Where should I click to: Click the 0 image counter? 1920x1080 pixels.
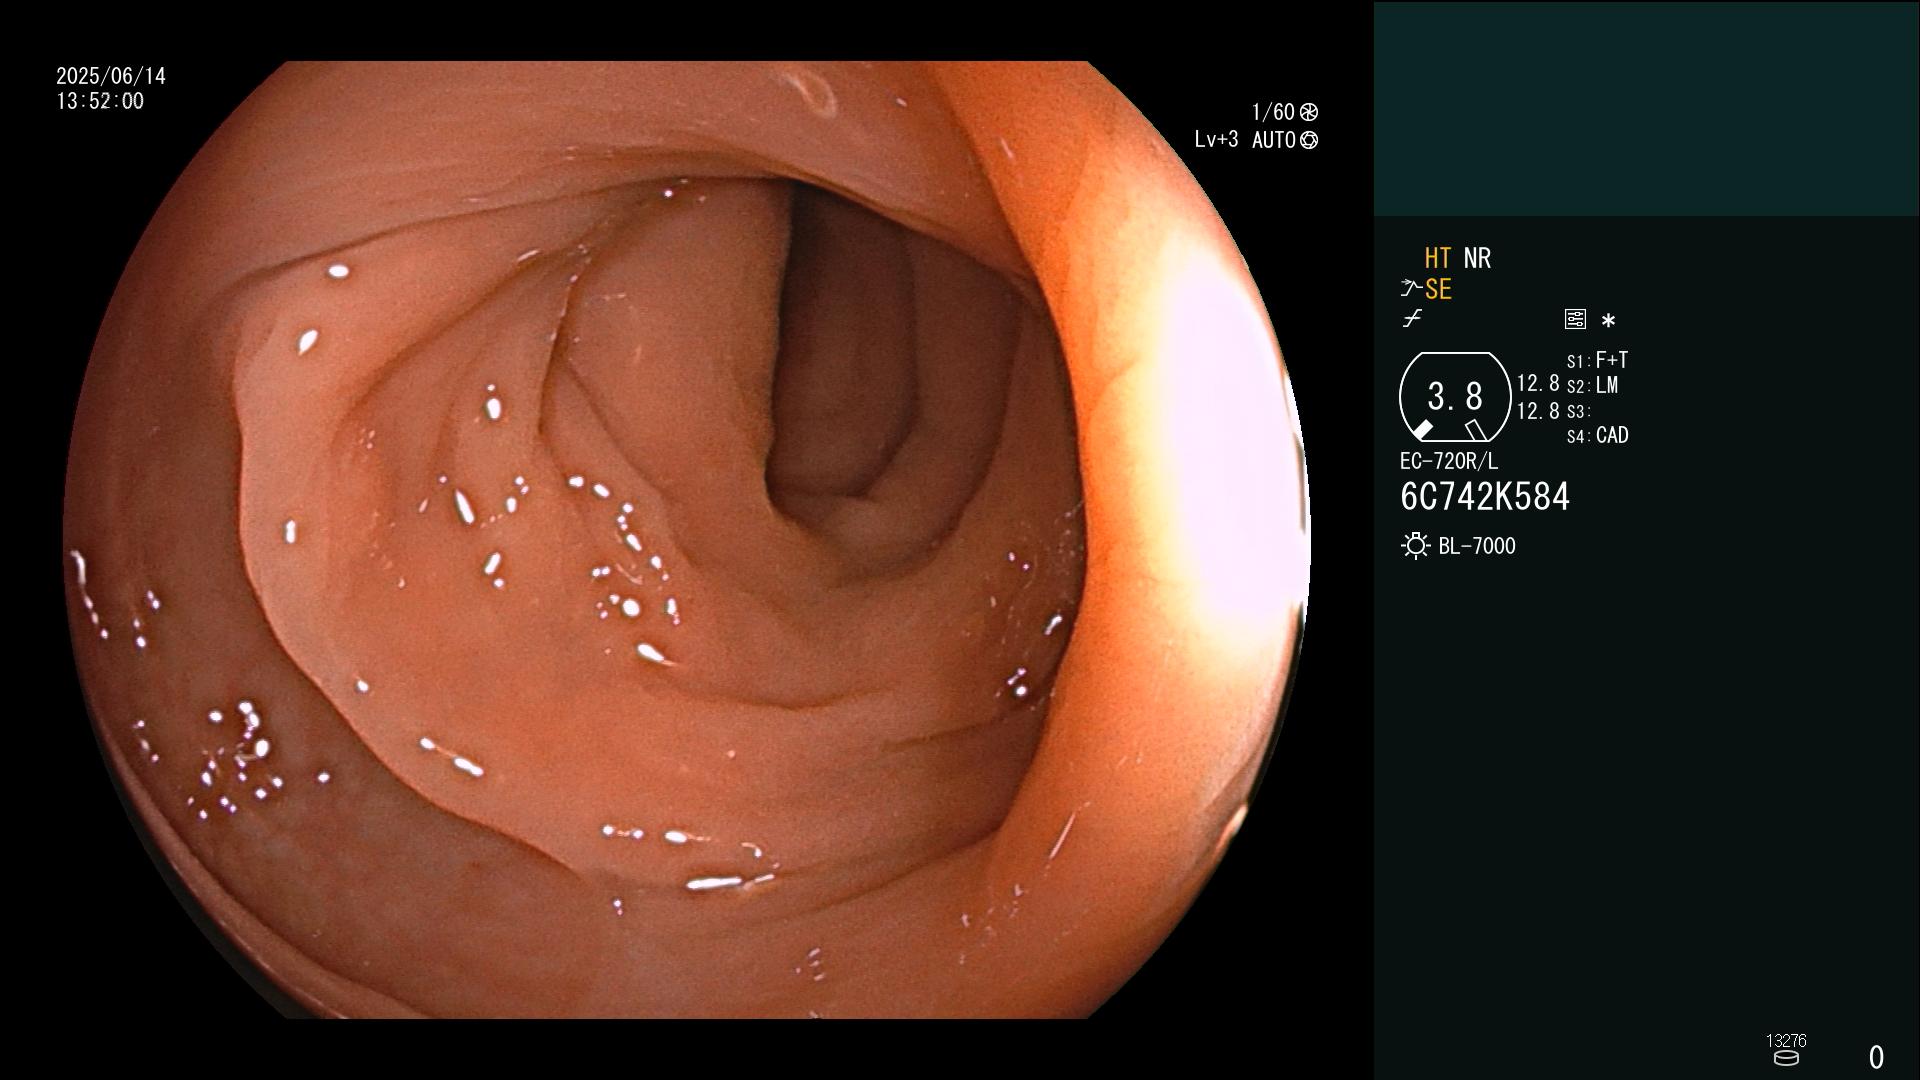click(1876, 1057)
